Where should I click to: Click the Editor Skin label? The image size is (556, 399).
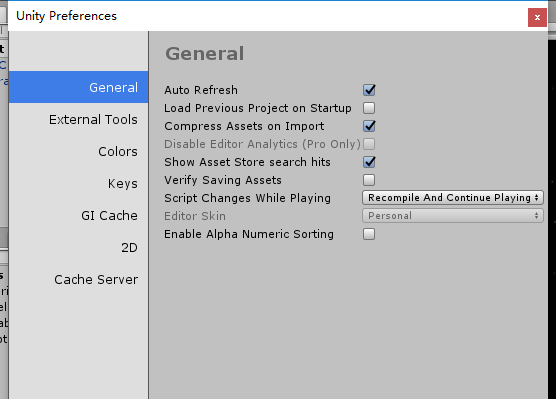click(x=195, y=216)
